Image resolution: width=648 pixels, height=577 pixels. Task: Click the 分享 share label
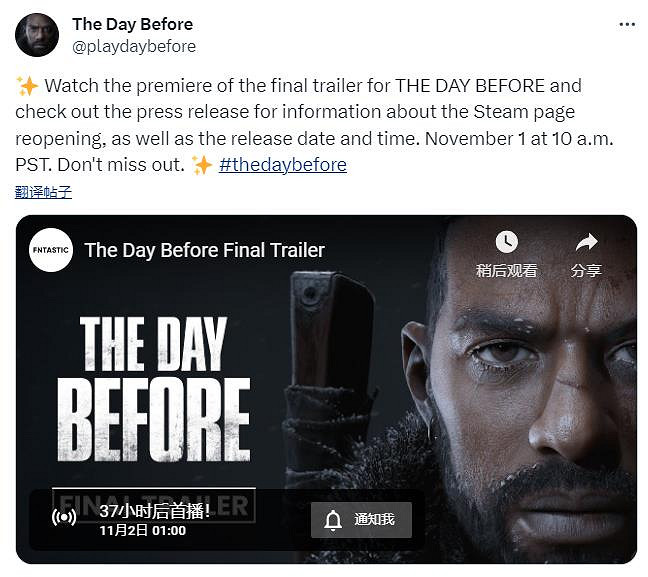[x=586, y=271]
